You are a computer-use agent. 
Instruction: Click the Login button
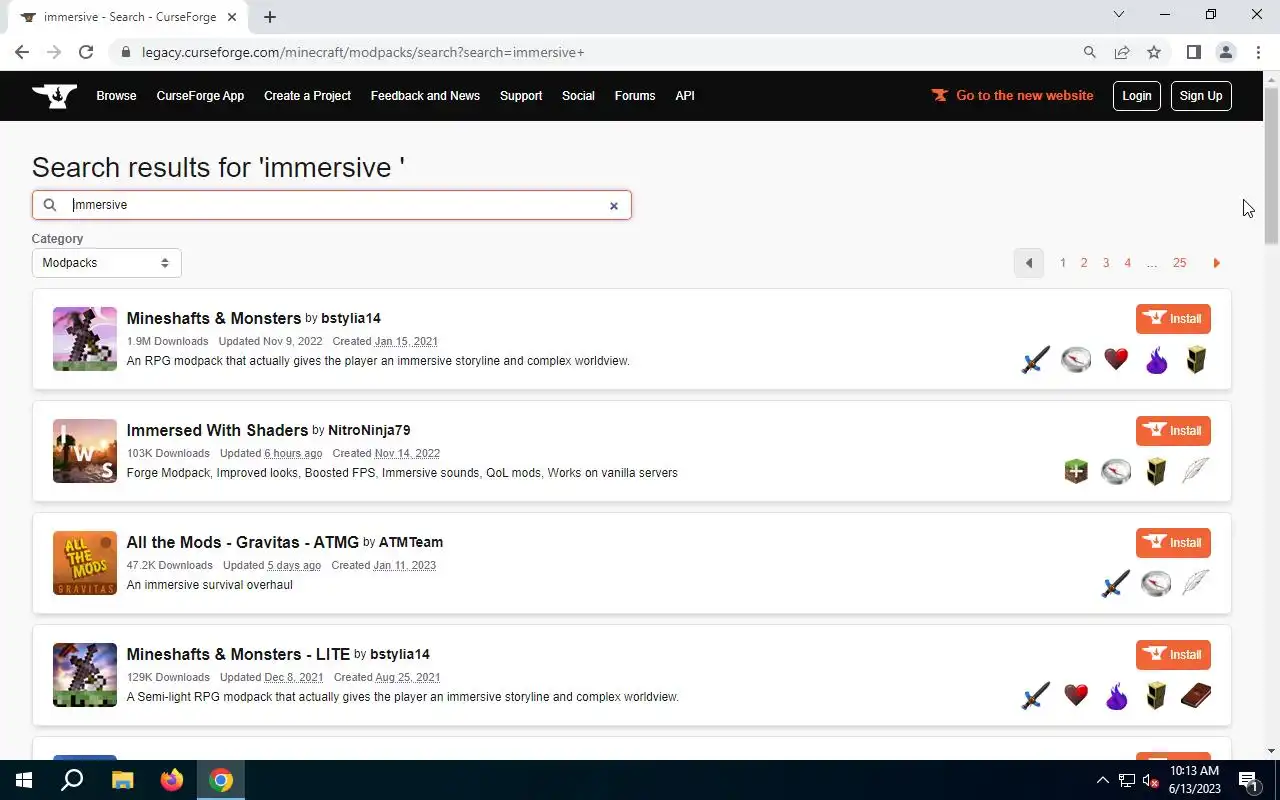pos(1137,96)
